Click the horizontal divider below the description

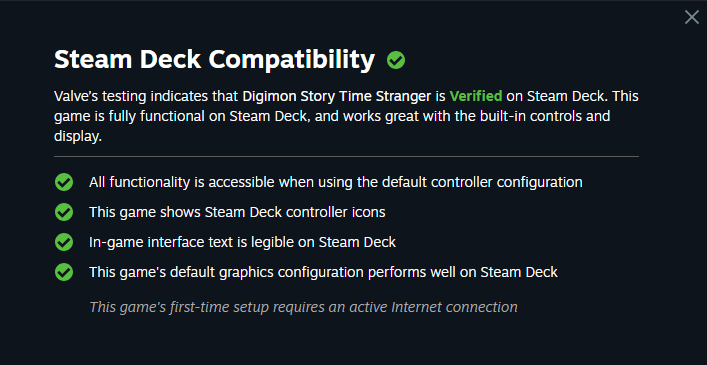[x=346, y=156]
